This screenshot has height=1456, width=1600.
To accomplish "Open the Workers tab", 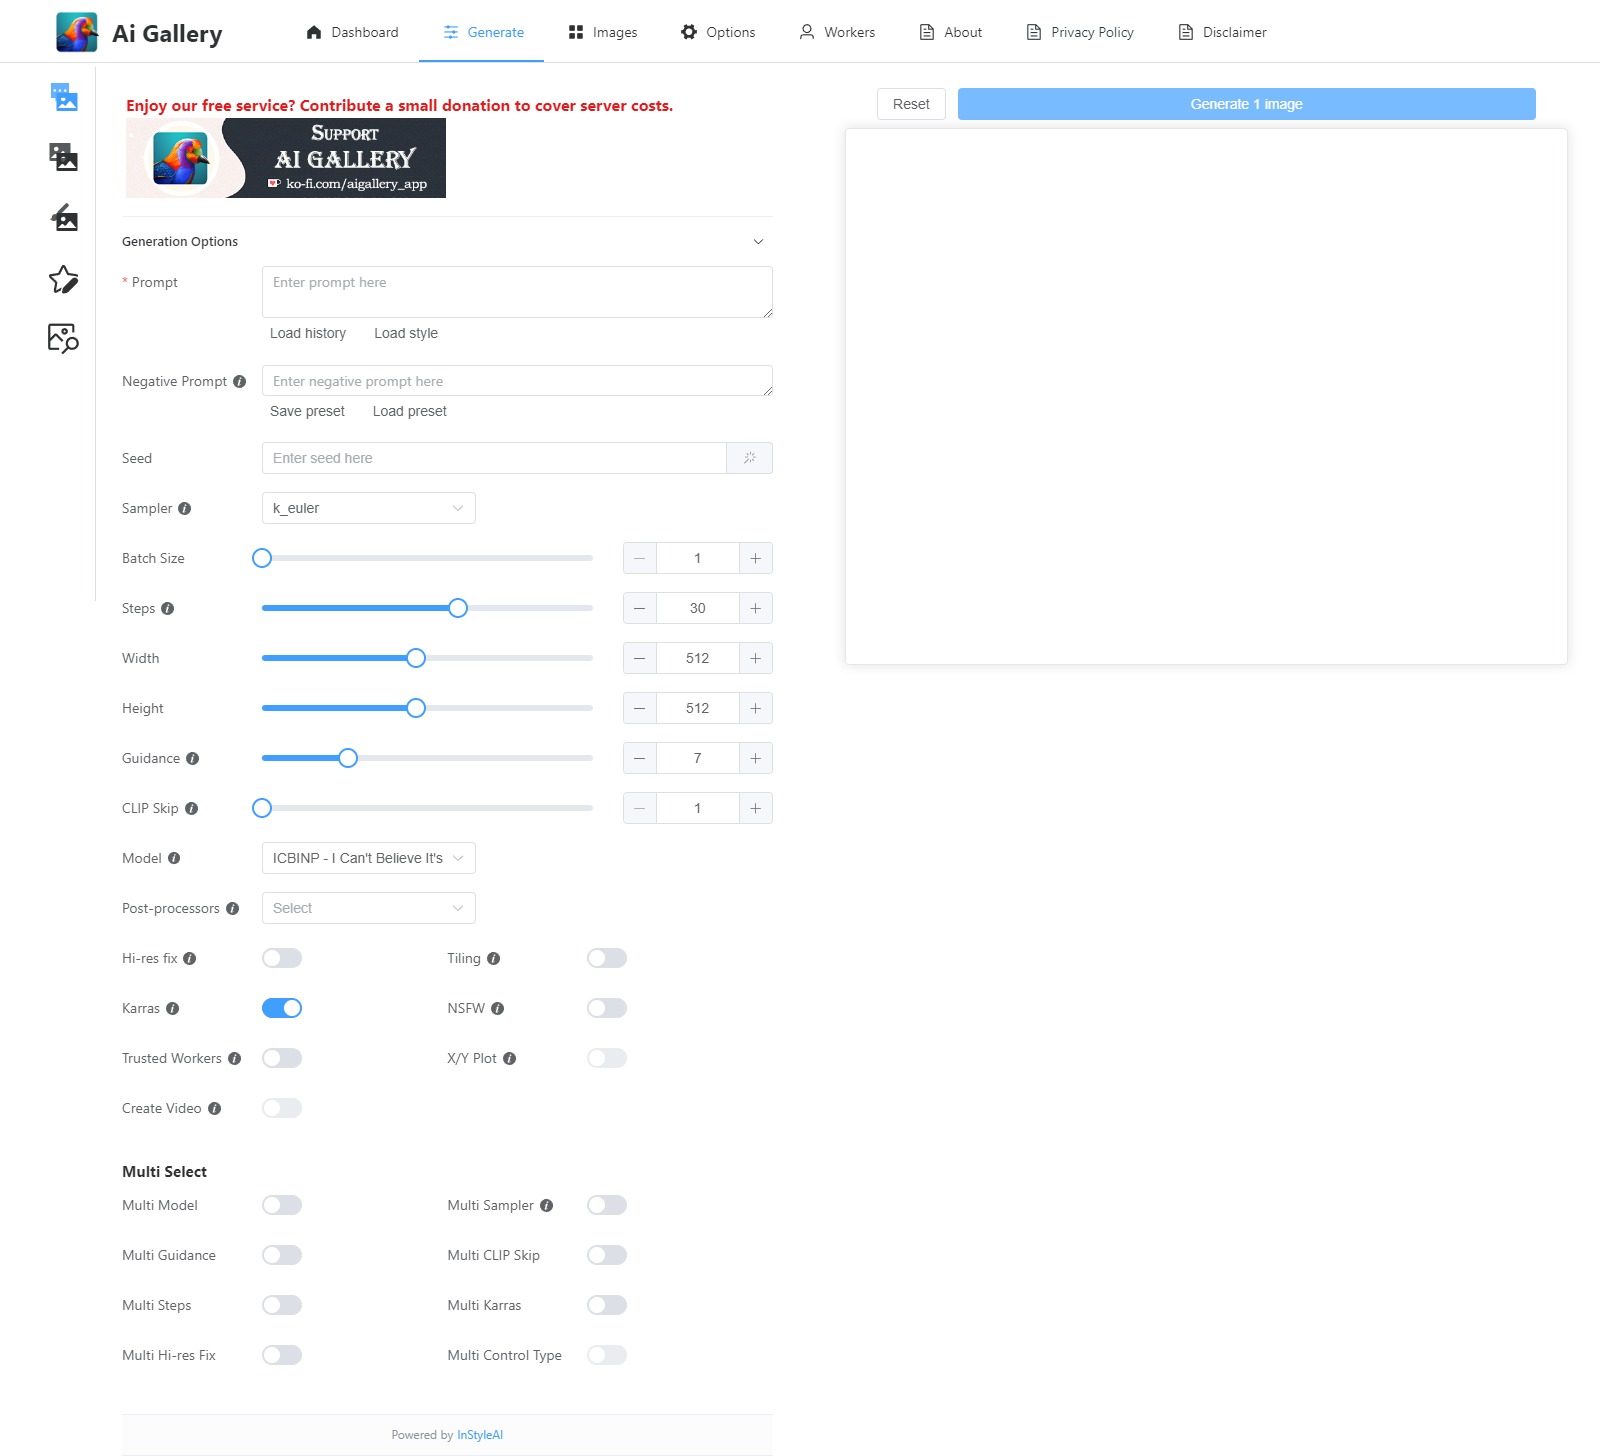I will pos(837,32).
